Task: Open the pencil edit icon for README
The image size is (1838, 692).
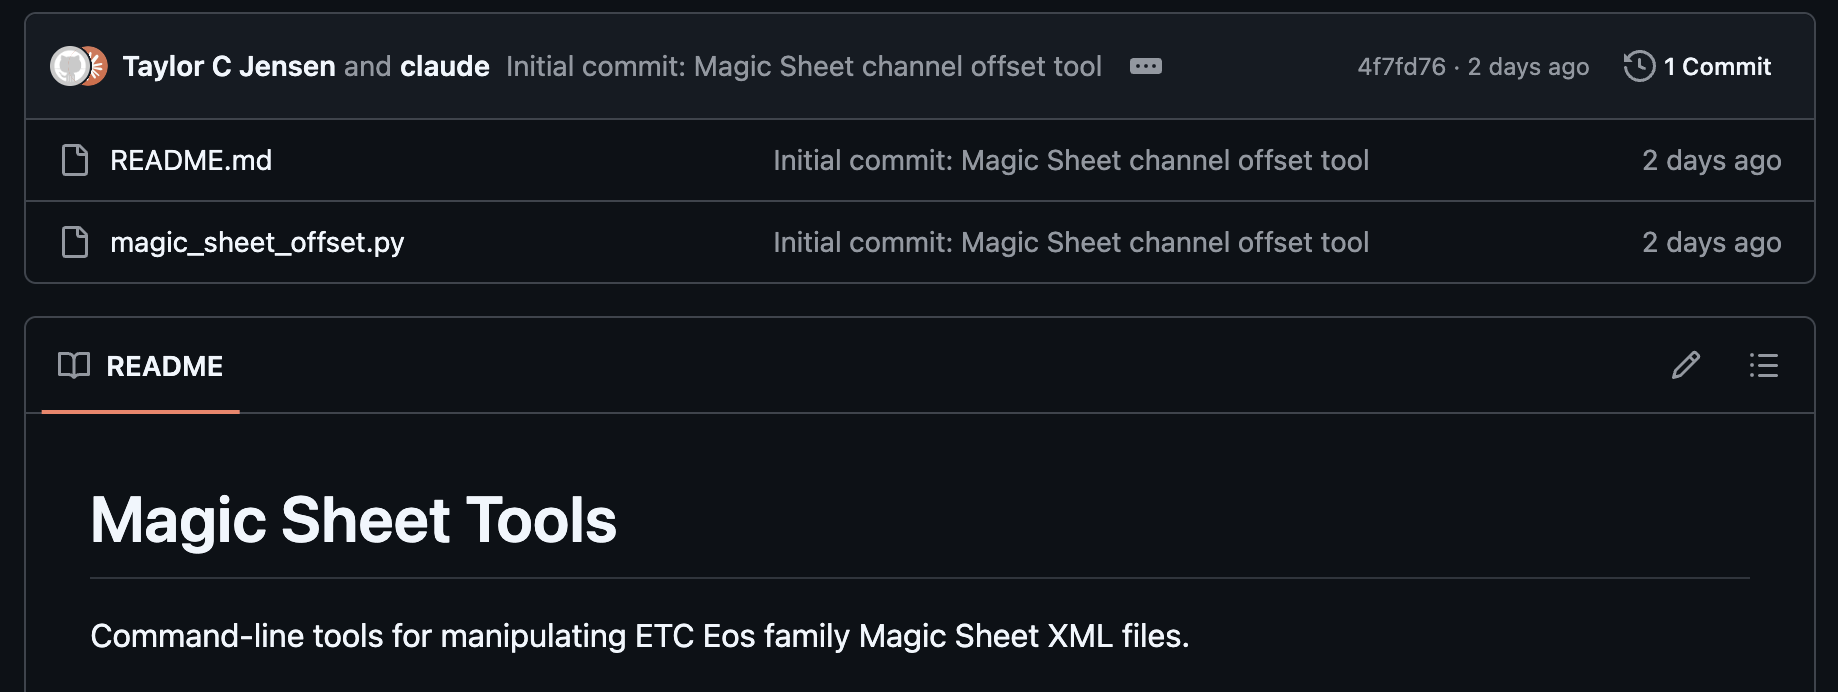Action: [x=1688, y=366]
